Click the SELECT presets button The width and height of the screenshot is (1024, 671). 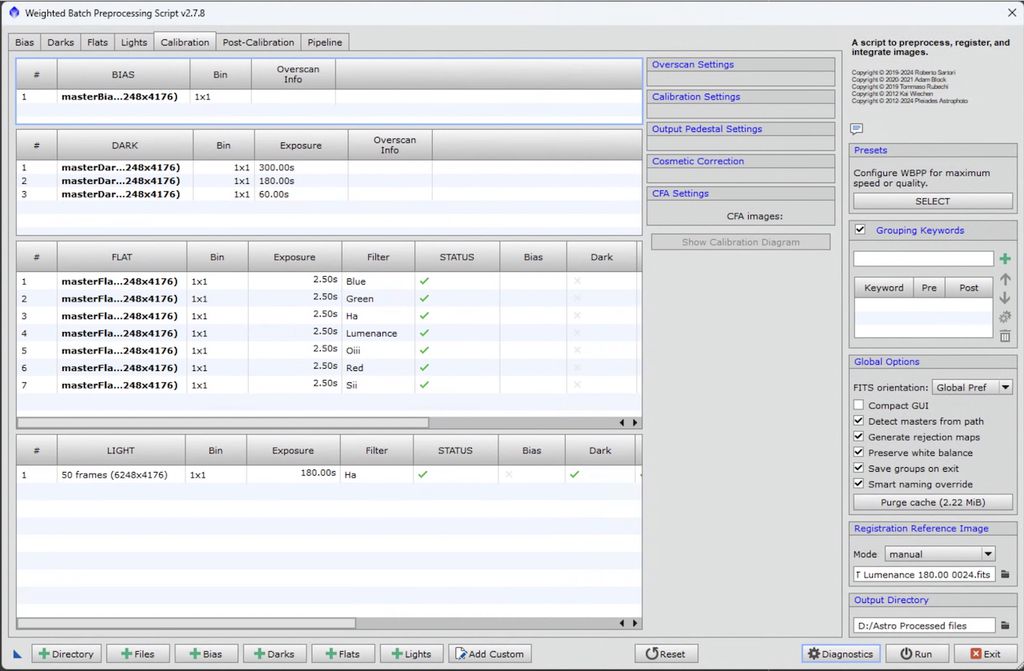pyautogui.click(x=933, y=201)
